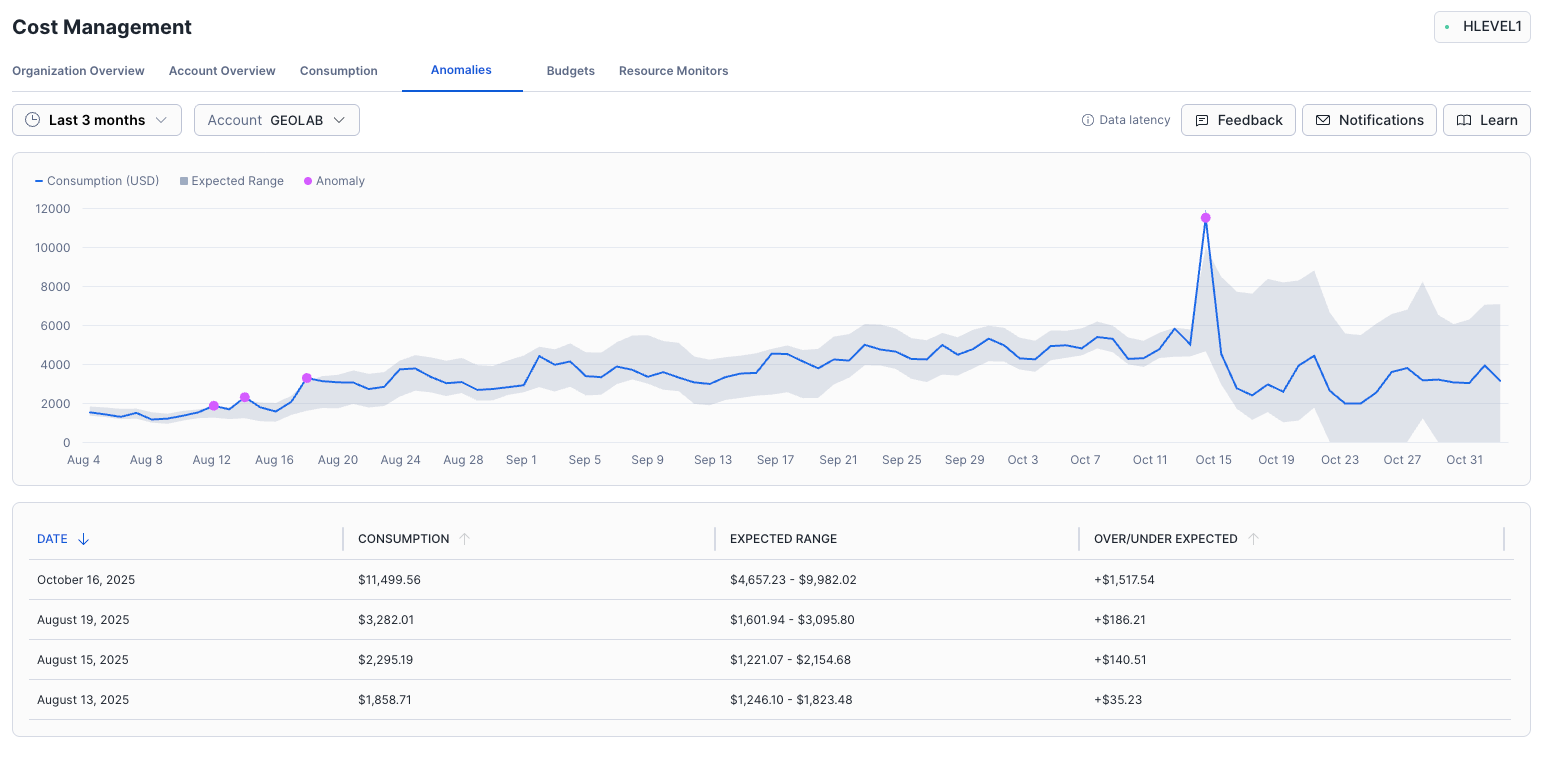Click the Feedback speech-bubble icon
The image size is (1547, 758).
coord(1203,119)
